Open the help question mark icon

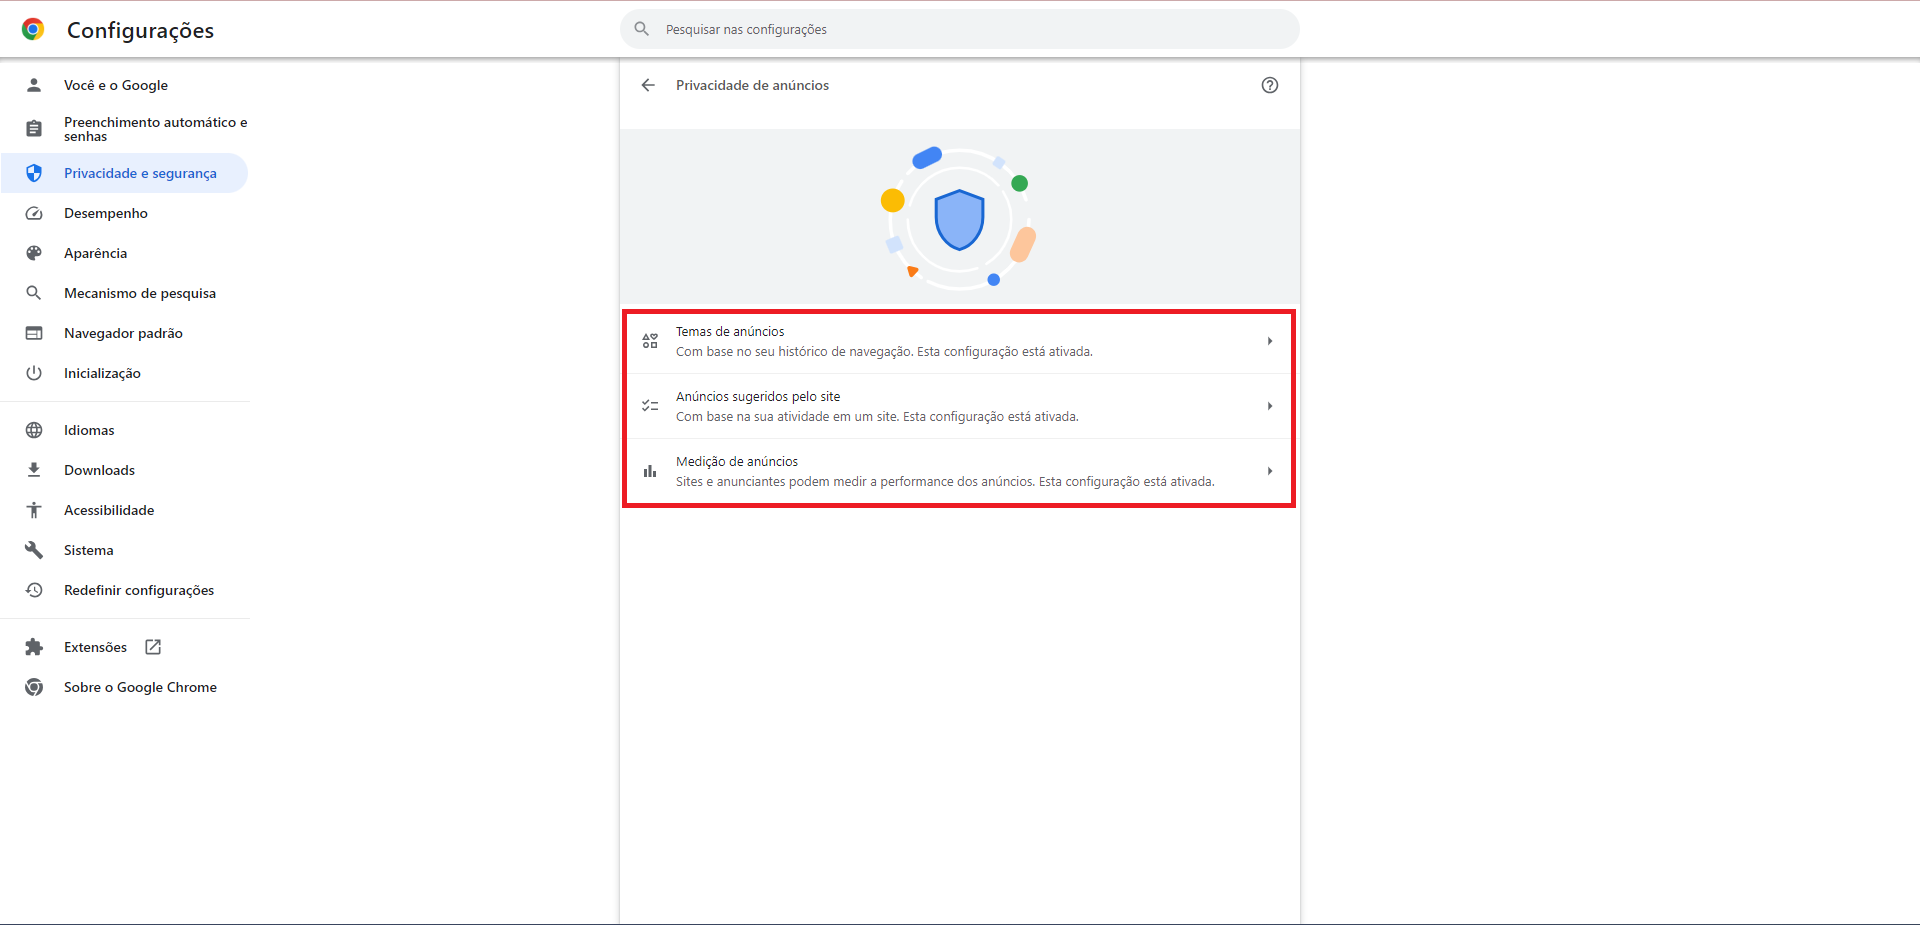pos(1269,85)
